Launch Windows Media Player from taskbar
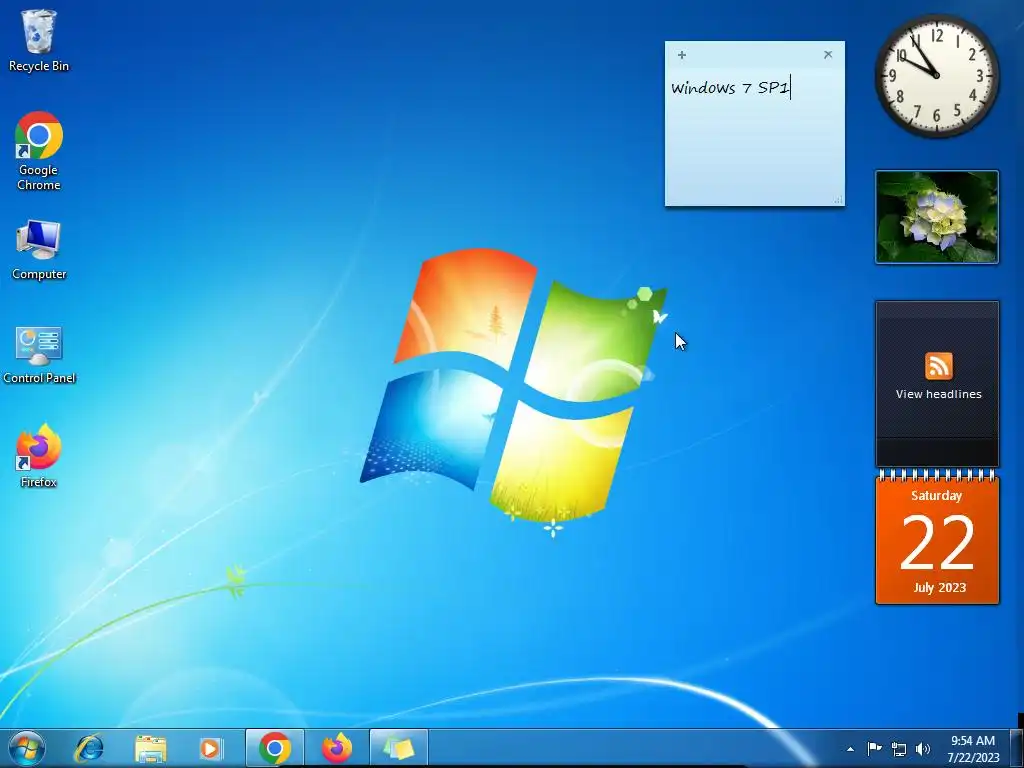 [x=210, y=748]
